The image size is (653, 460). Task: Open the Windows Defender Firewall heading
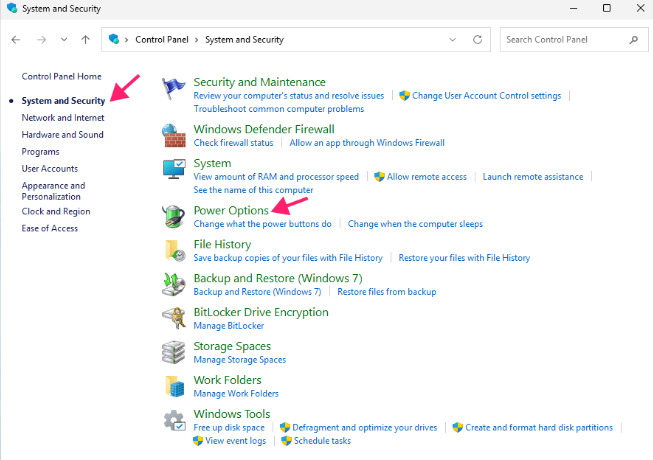pos(264,129)
